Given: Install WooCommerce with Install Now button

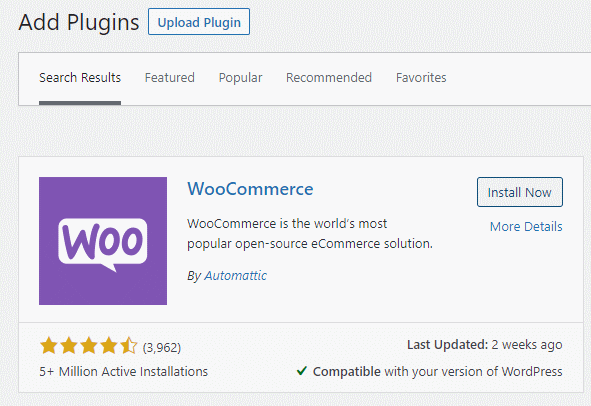Looking at the screenshot, I should (520, 192).
